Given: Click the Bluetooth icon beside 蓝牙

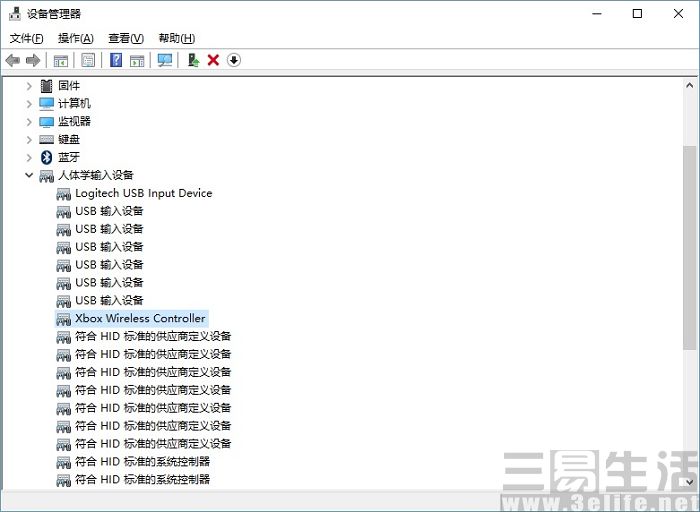Looking at the screenshot, I should [x=46, y=157].
